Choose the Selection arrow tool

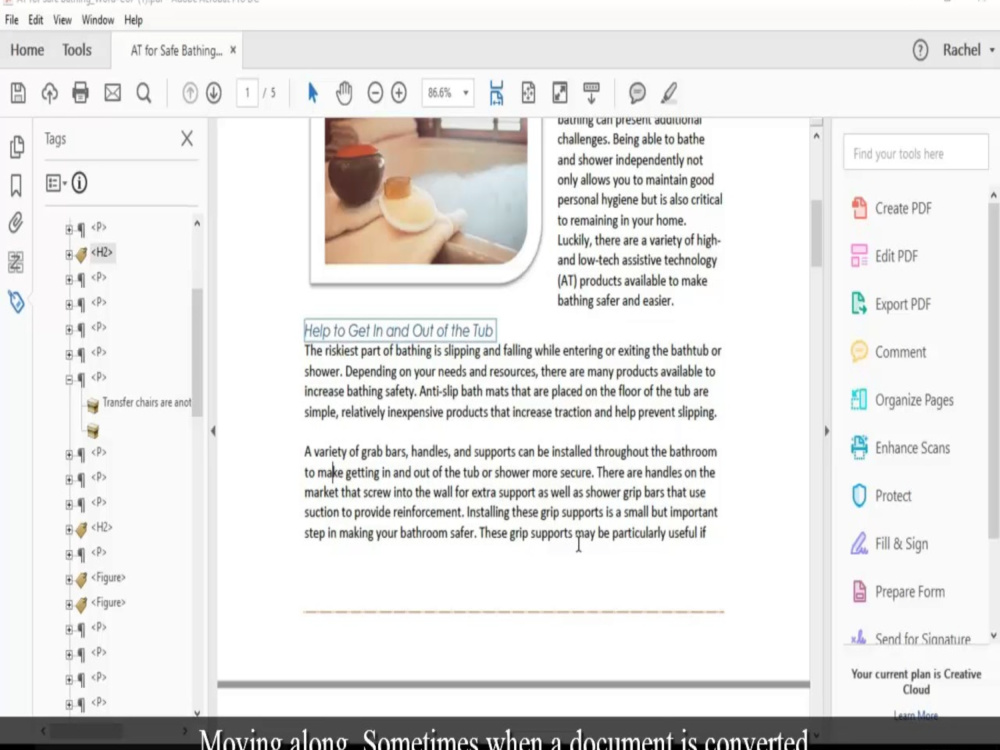coord(312,93)
